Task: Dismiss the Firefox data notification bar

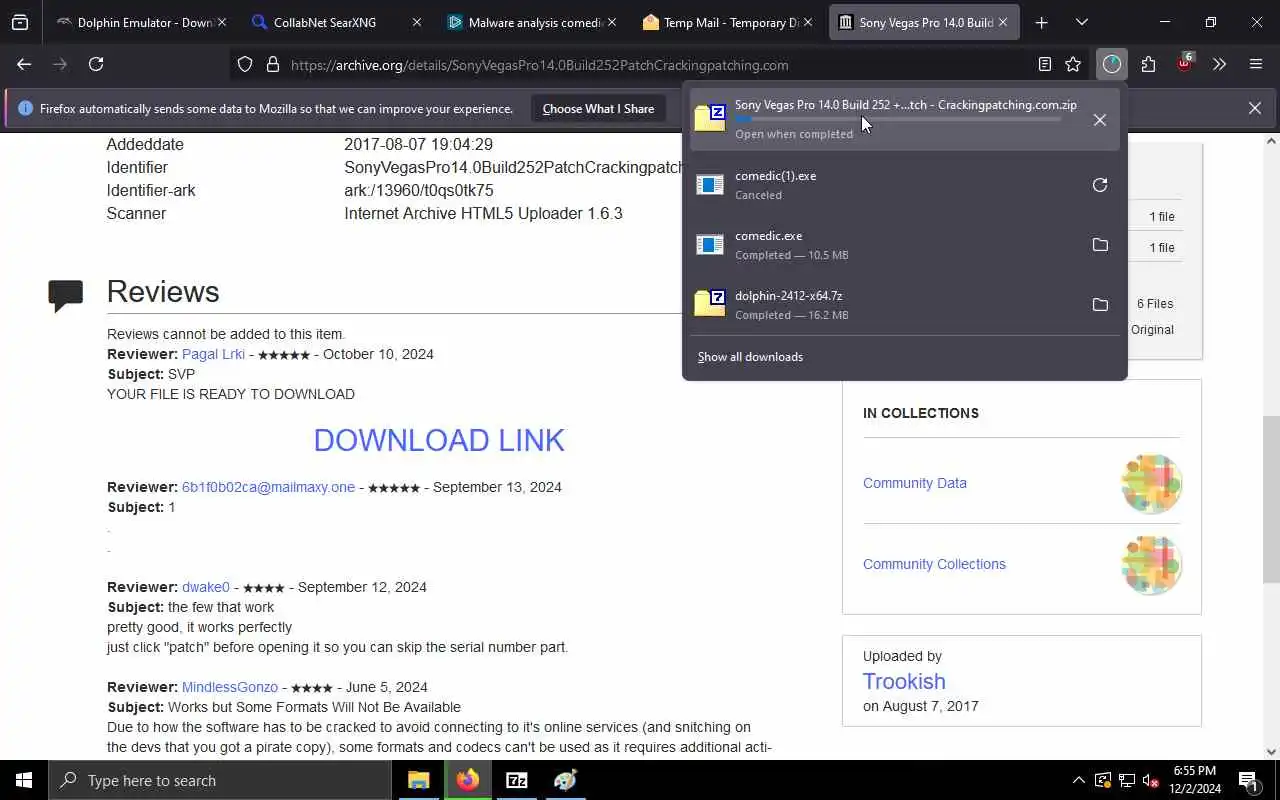Action: pyautogui.click(x=1254, y=108)
